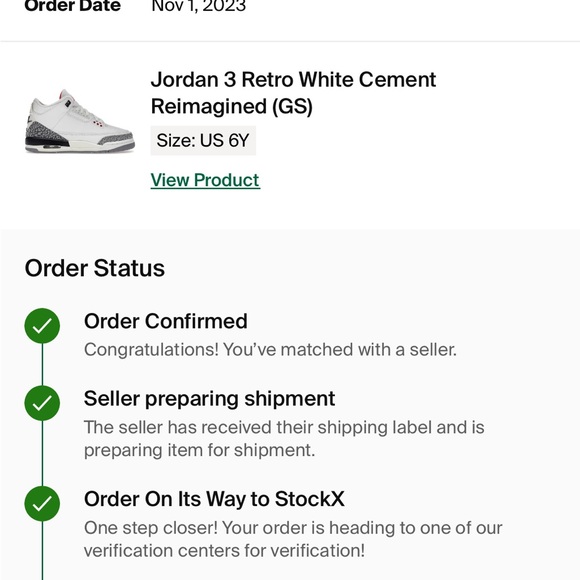Click the Reimagined (GS) product name line

pos(232,107)
